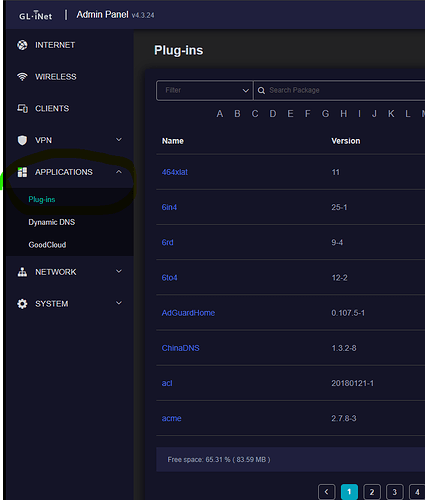
Task: Expand the System menu chevron
Action: [119, 303]
